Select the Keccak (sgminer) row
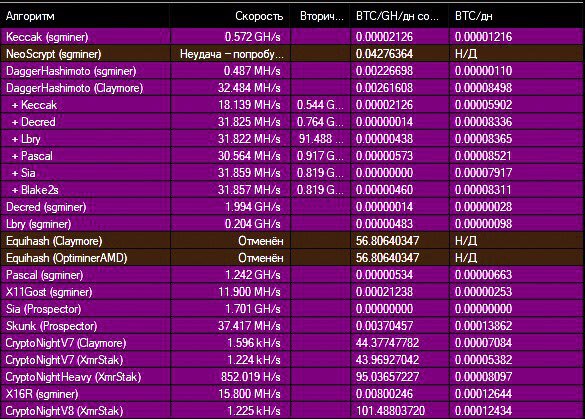Image resolution: width=585 pixels, height=419 pixels. coord(292,37)
